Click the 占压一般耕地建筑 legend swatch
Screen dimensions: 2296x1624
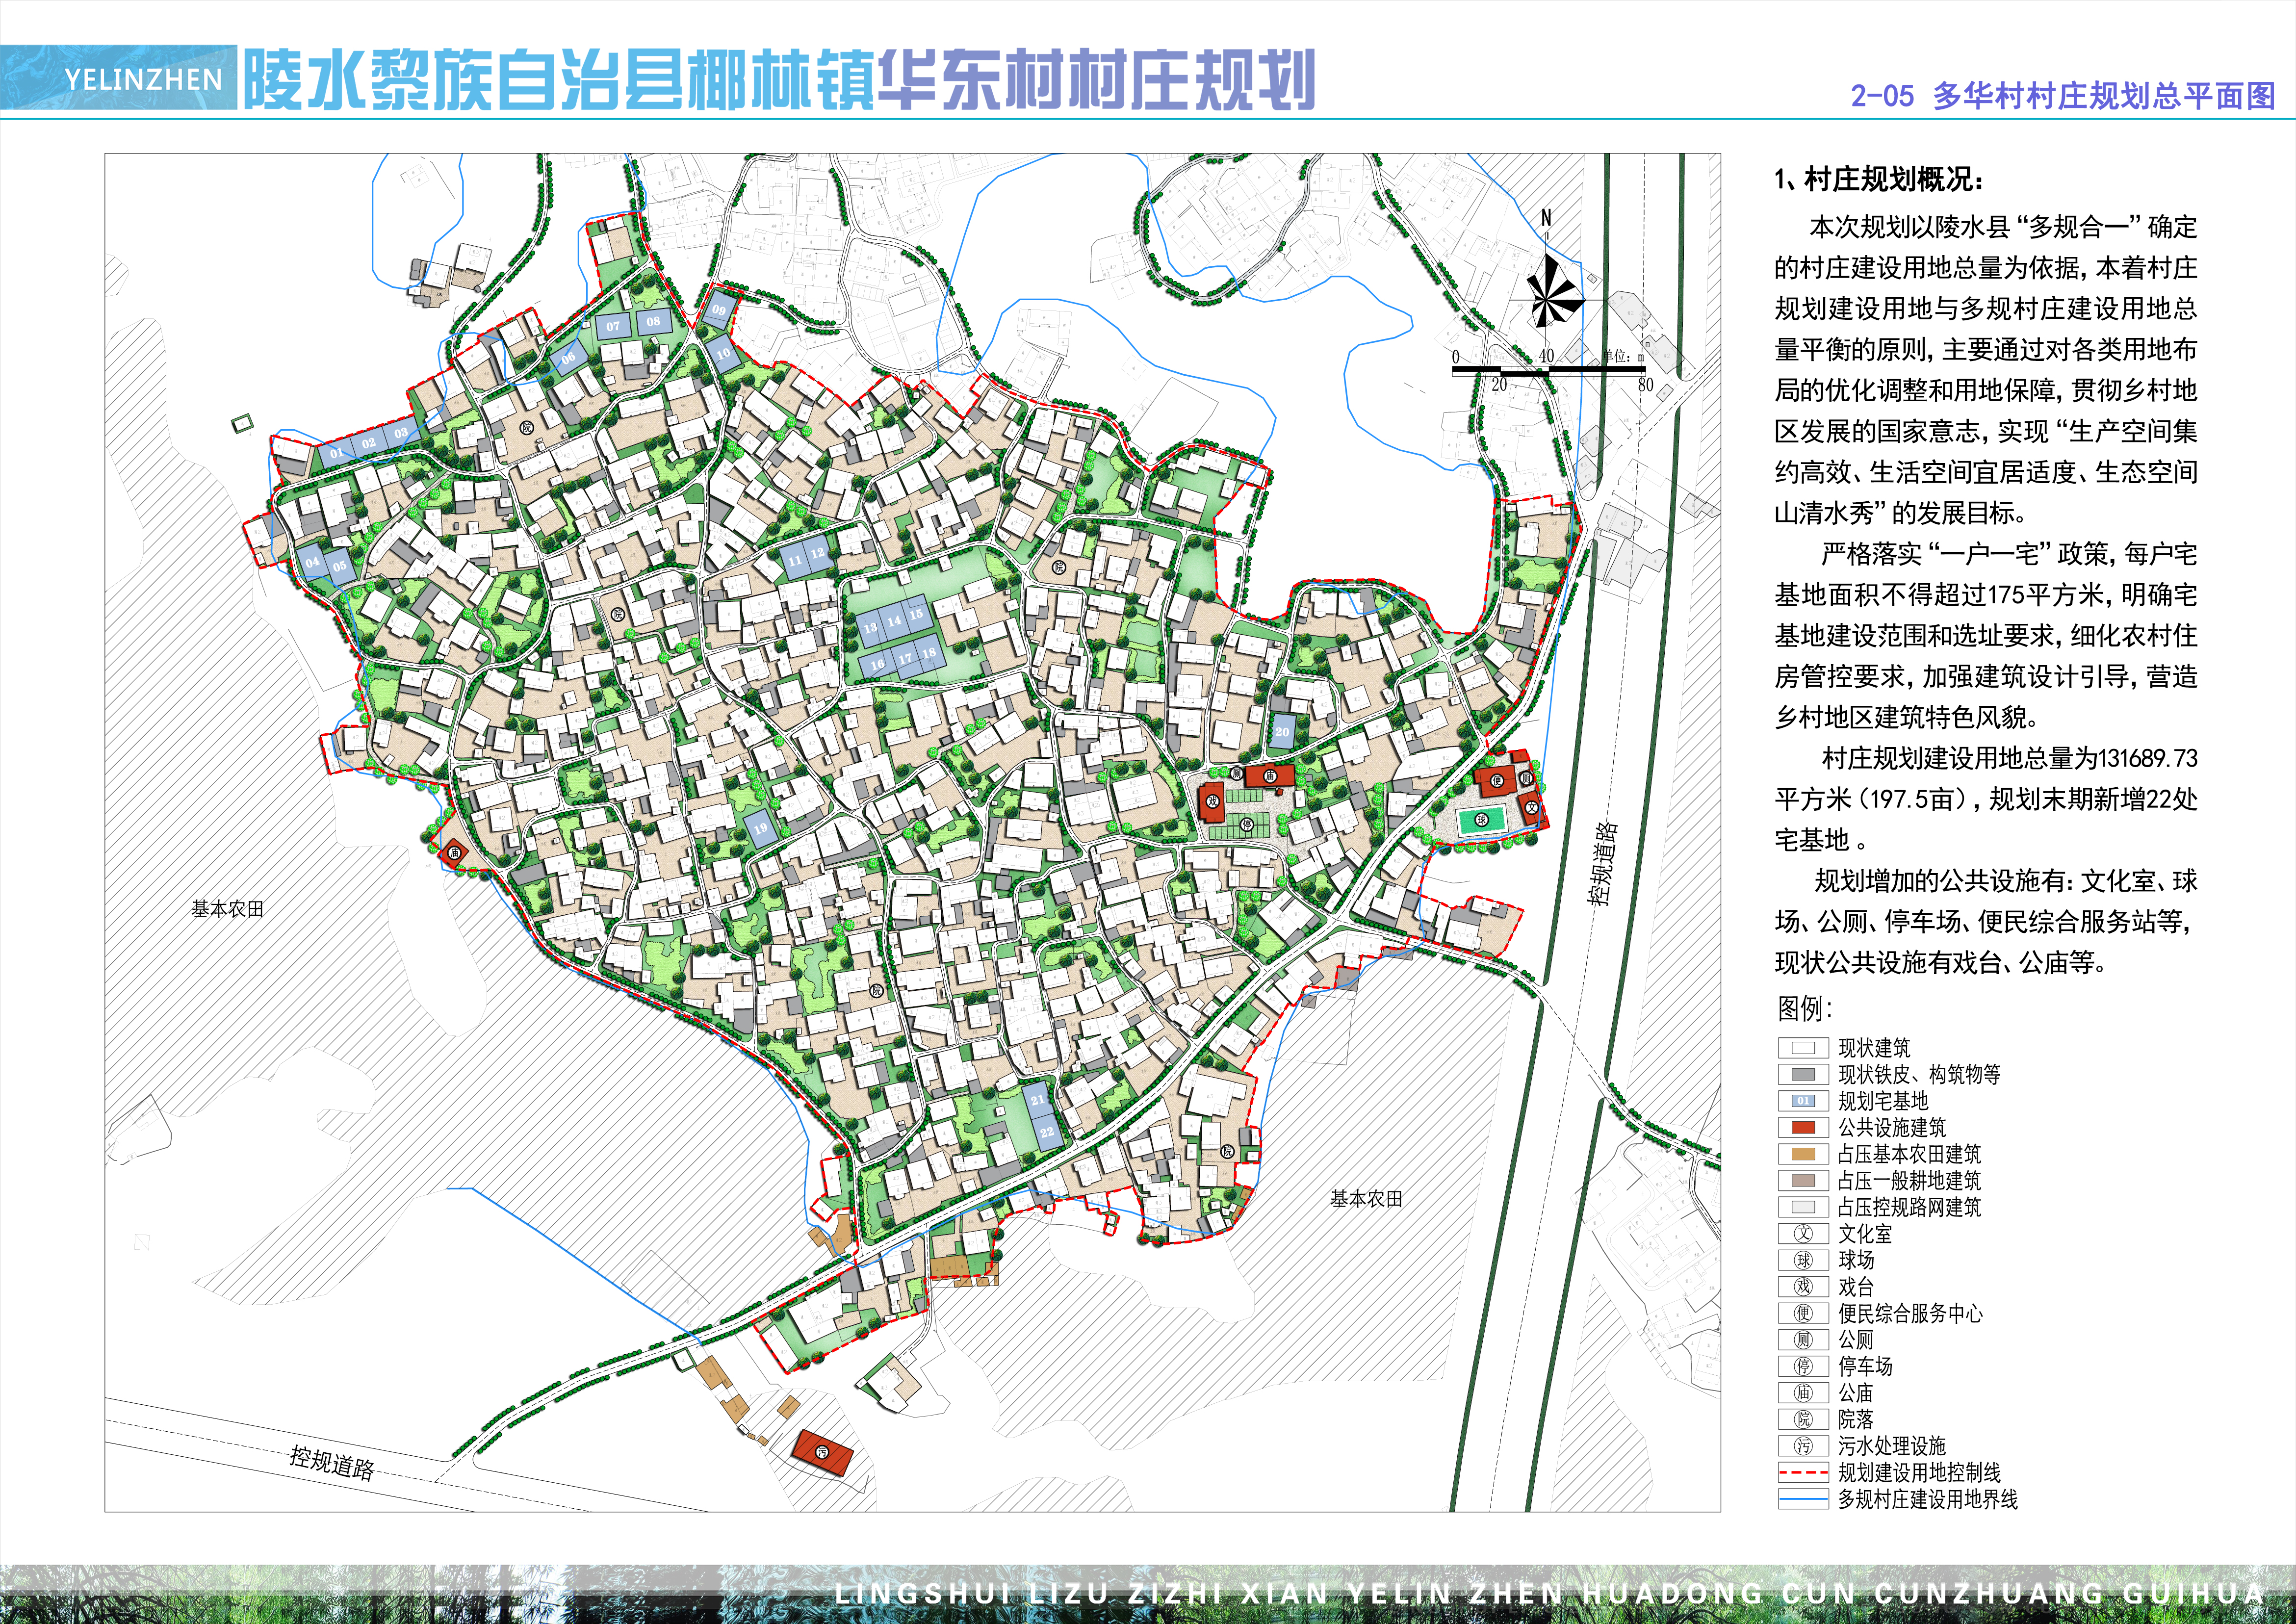[1803, 1180]
